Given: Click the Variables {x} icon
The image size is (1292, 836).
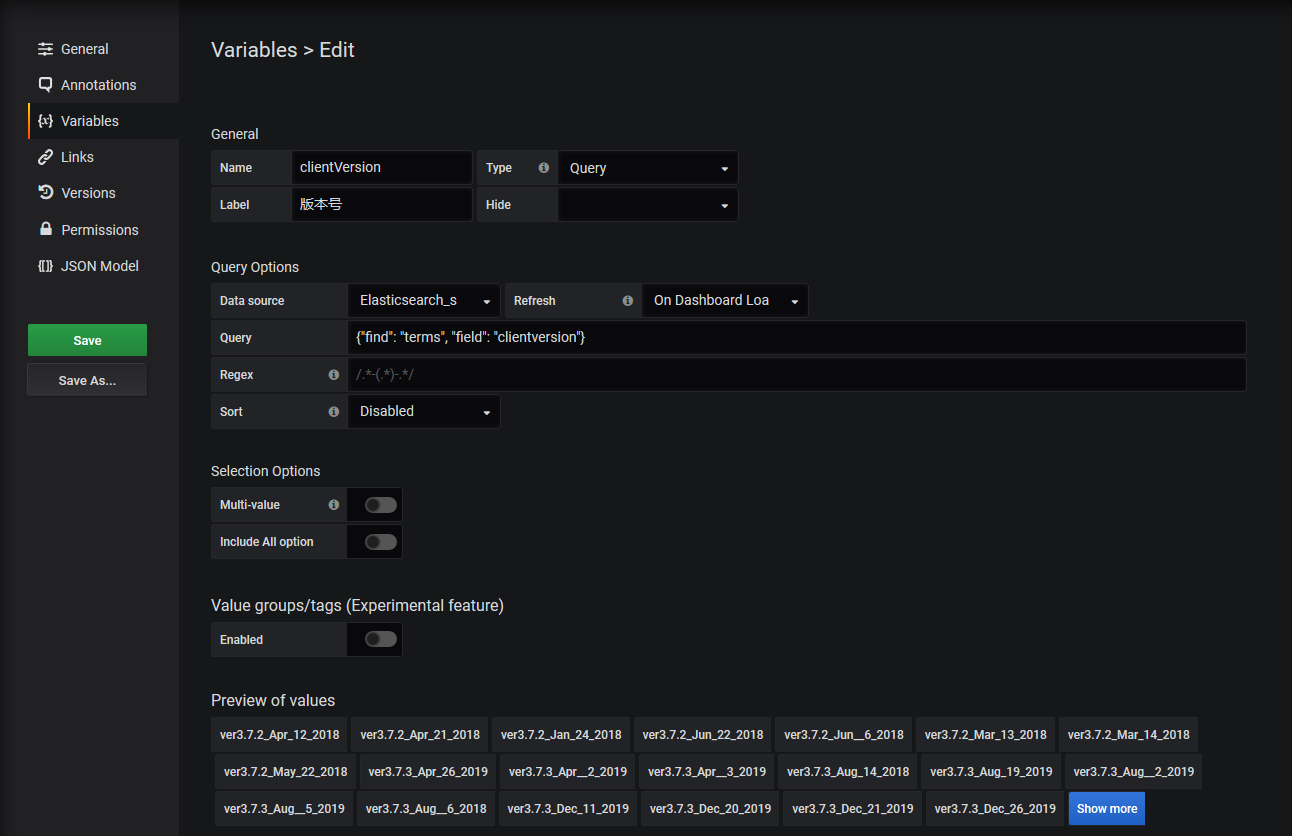Looking at the screenshot, I should tap(45, 121).
